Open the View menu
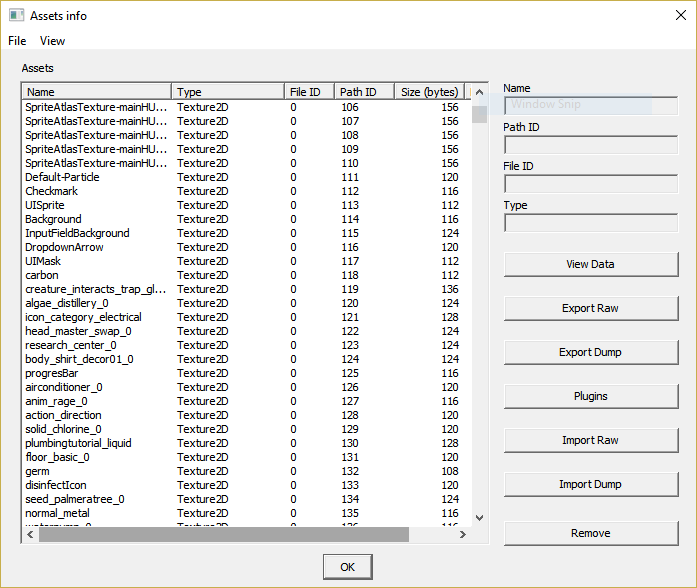This screenshot has width=697, height=588. tap(52, 41)
